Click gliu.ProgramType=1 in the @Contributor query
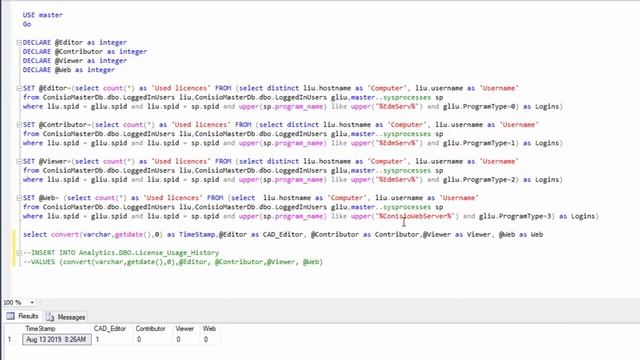Viewport: 640px width, 360px height. (479, 143)
